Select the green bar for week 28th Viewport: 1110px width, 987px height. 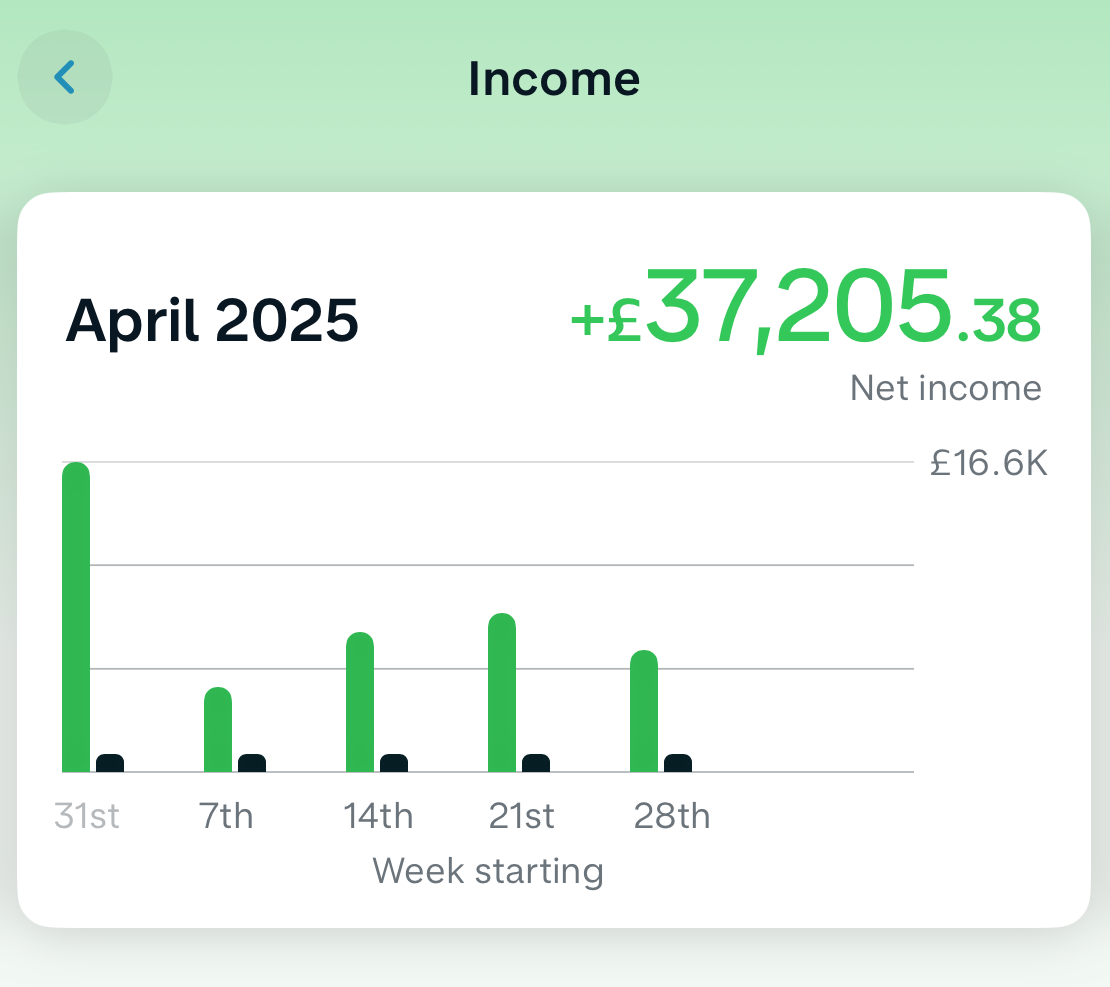pos(644,711)
